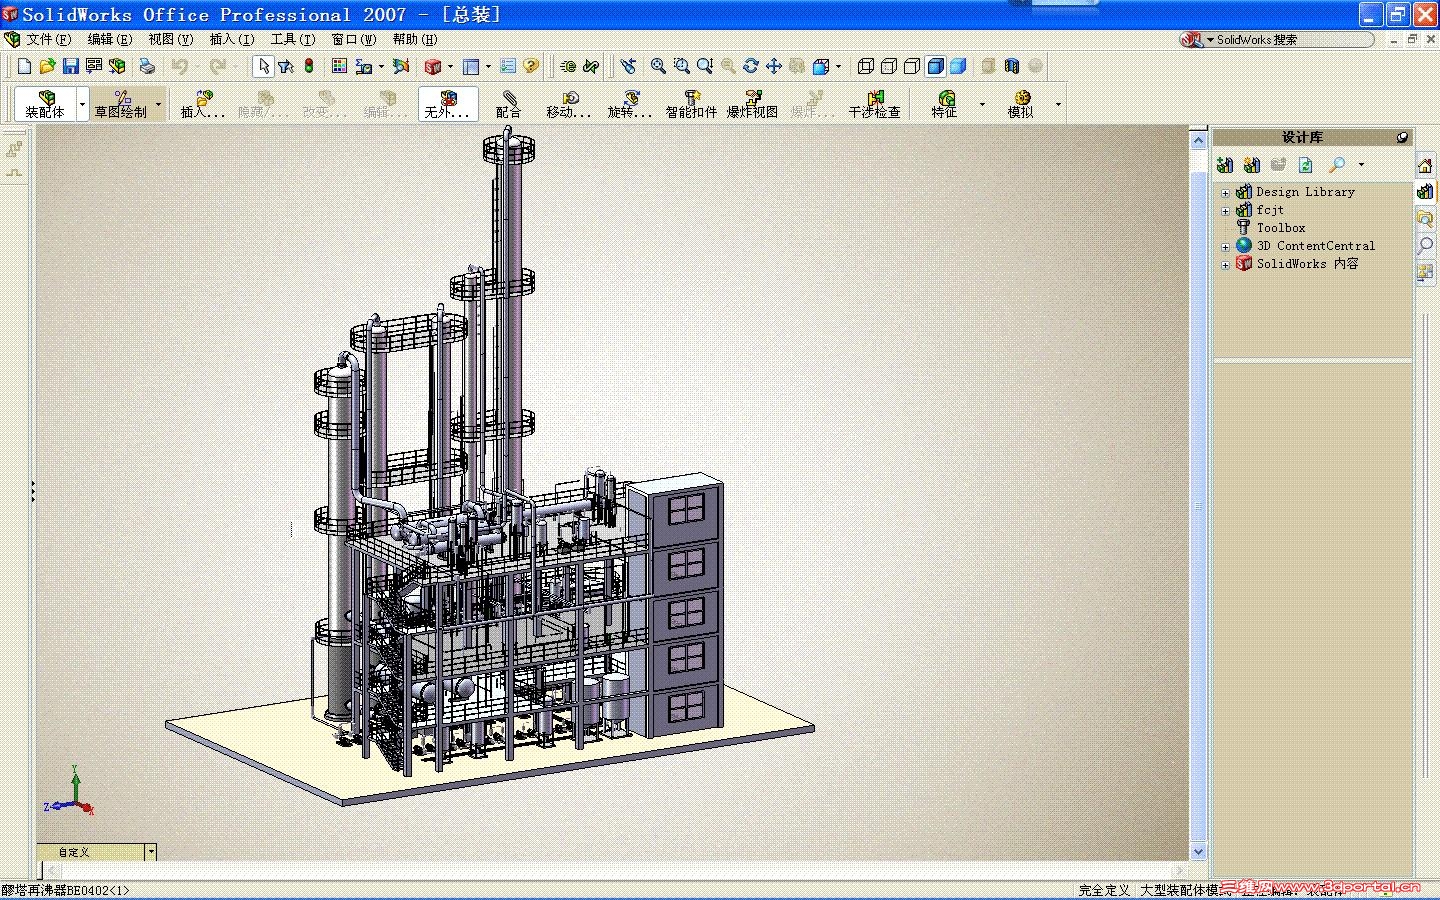Viewport: 1440px width, 900px height.
Task: Click the viewport vertical scrollbar down arrow
Action: pos(1199,852)
